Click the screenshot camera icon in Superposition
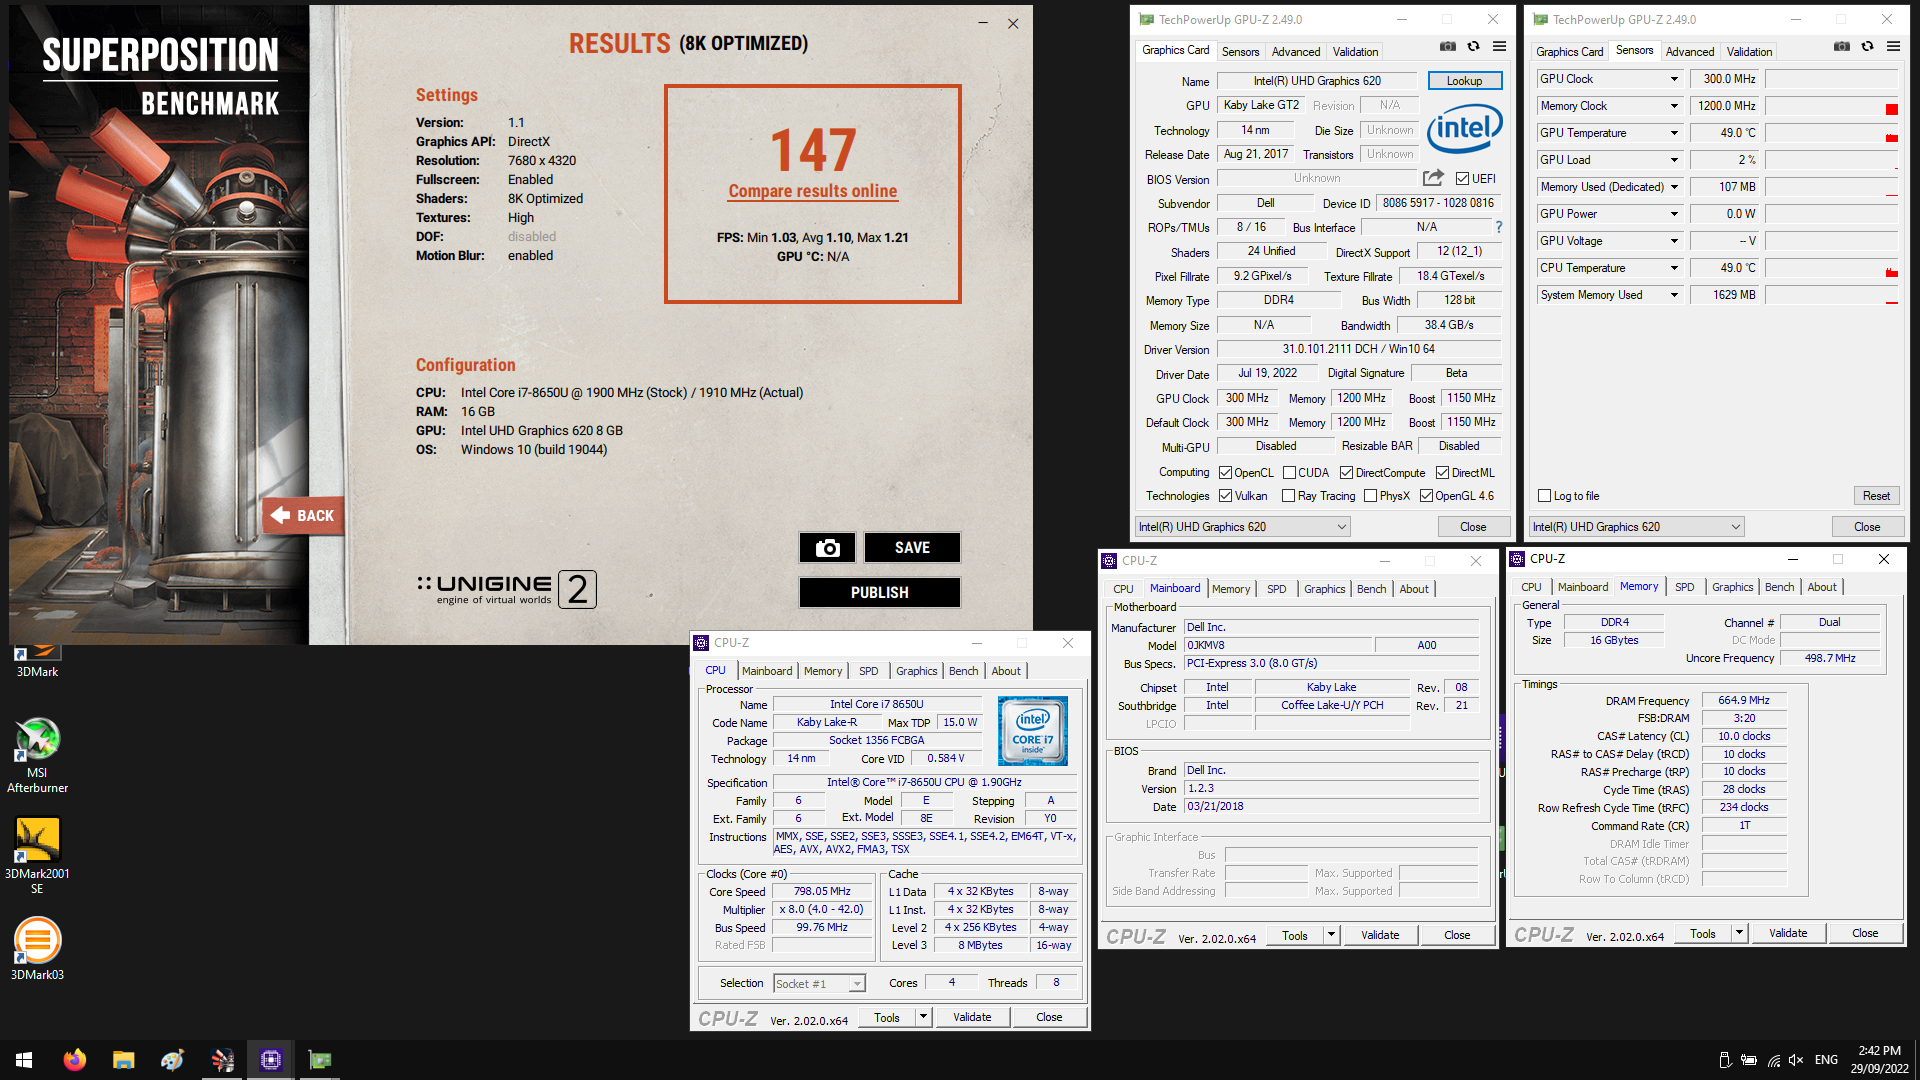 827,547
